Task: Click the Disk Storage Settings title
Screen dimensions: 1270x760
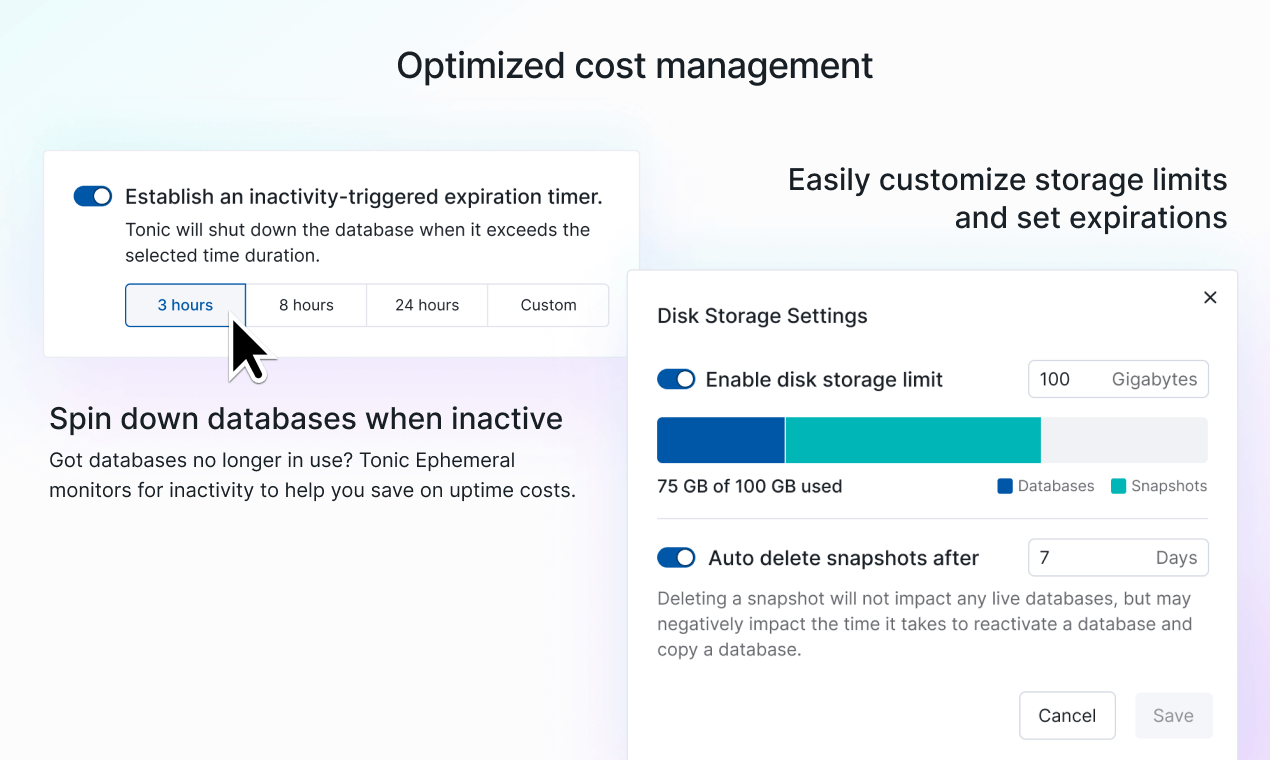Action: (762, 316)
